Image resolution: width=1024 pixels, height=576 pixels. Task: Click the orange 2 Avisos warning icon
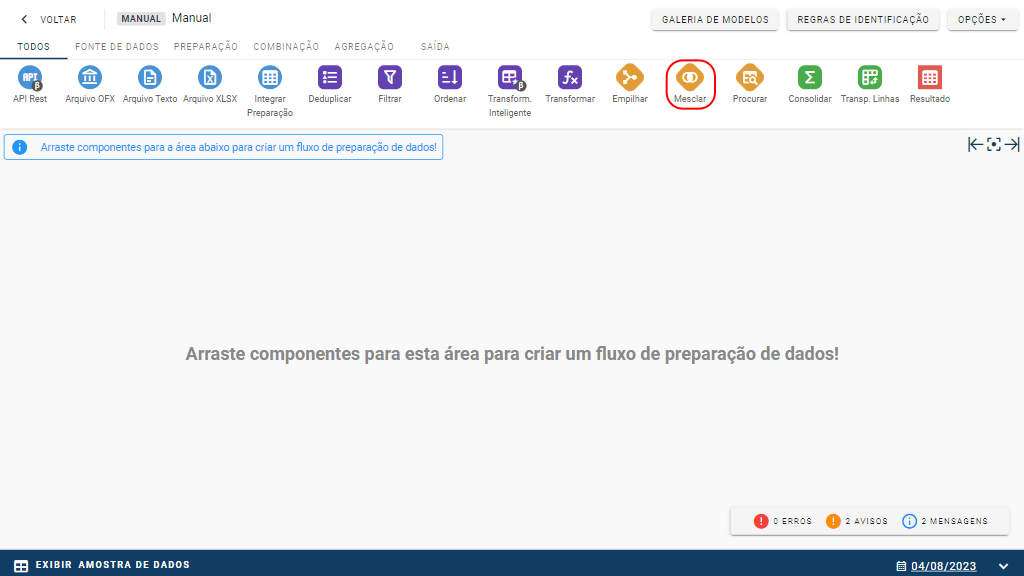click(x=833, y=521)
